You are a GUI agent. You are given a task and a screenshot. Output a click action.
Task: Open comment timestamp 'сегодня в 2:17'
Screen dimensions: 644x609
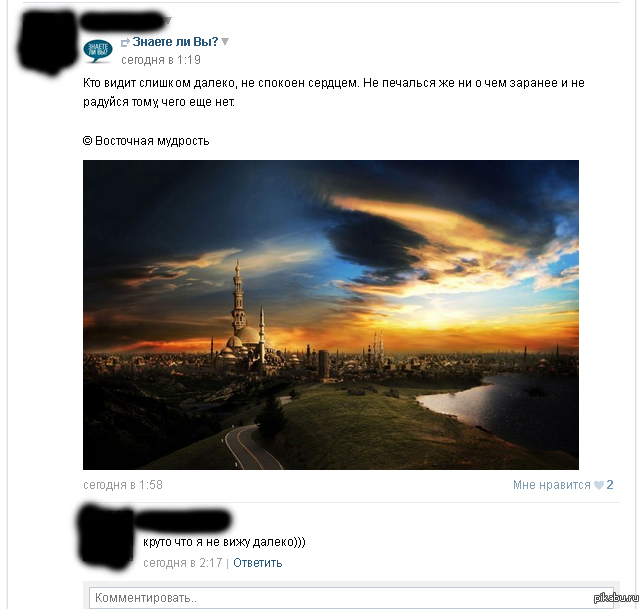pos(183,563)
